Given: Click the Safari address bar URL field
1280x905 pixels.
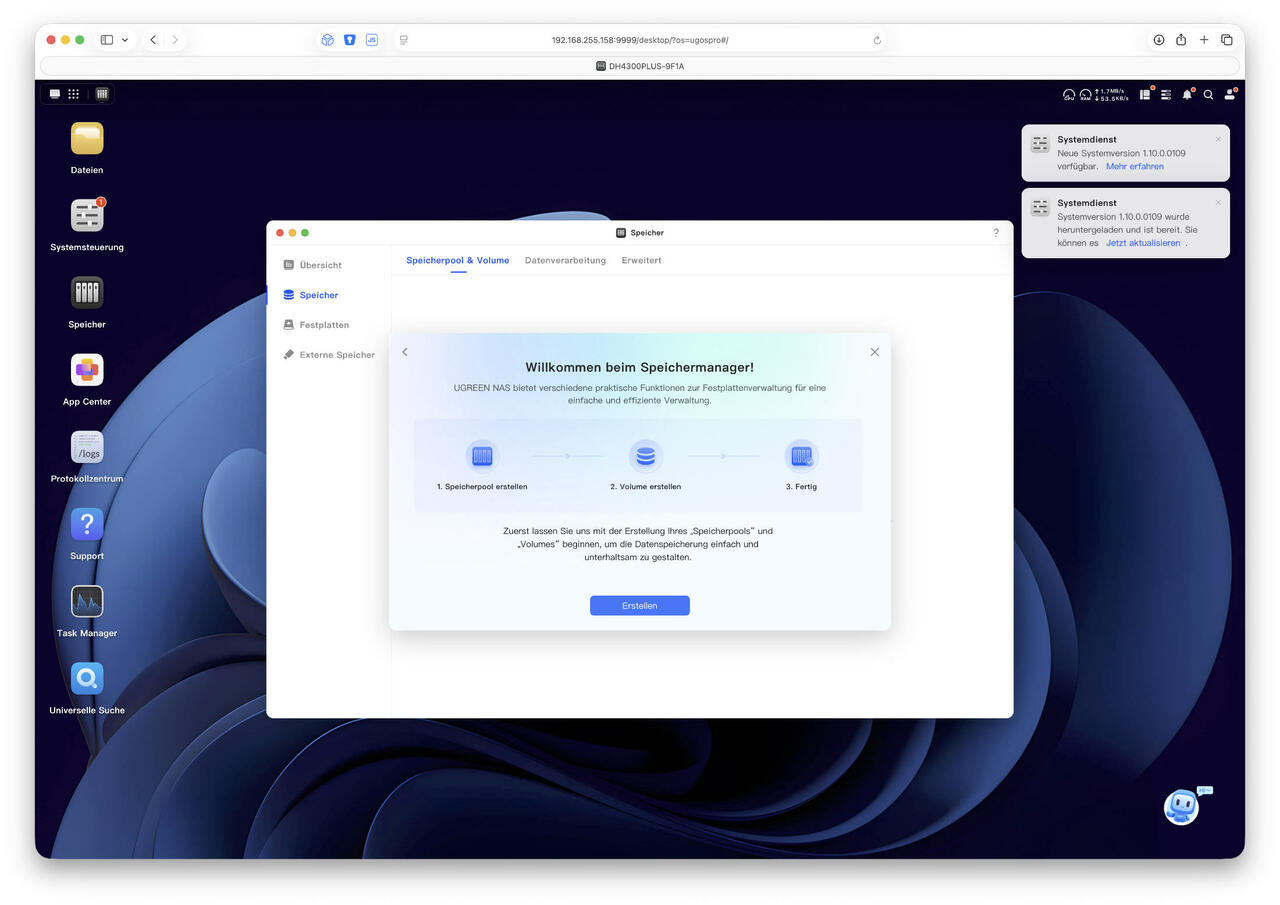Looking at the screenshot, I should [640, 40].
